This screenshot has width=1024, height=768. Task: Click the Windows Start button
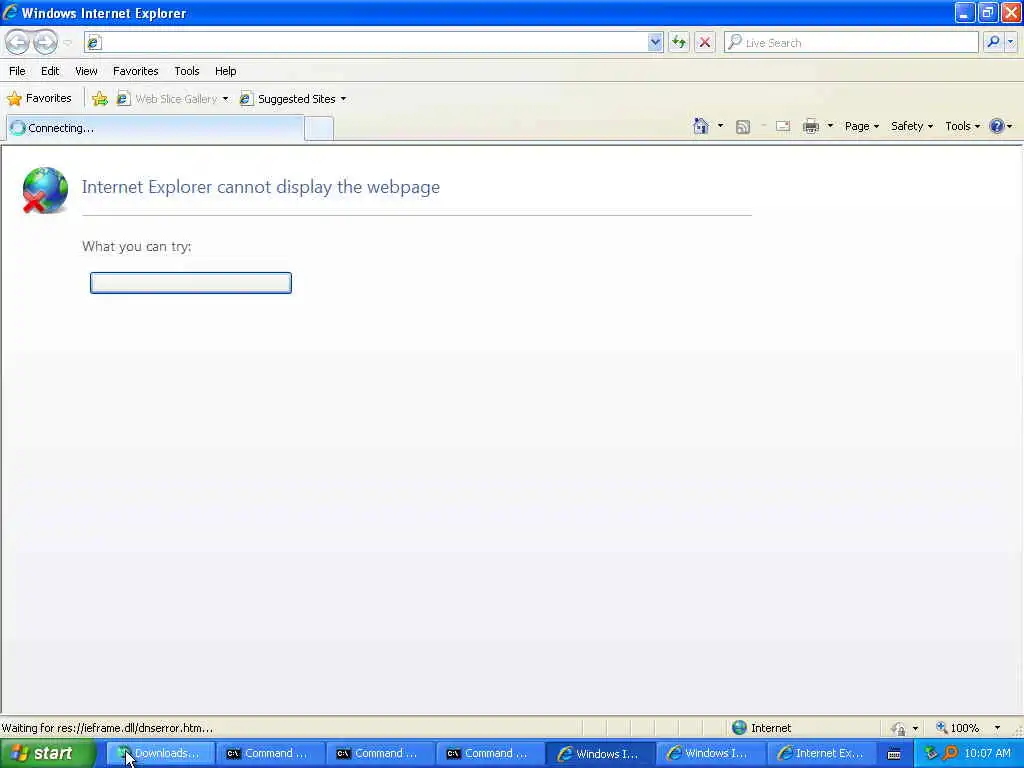tap(48, 753)
